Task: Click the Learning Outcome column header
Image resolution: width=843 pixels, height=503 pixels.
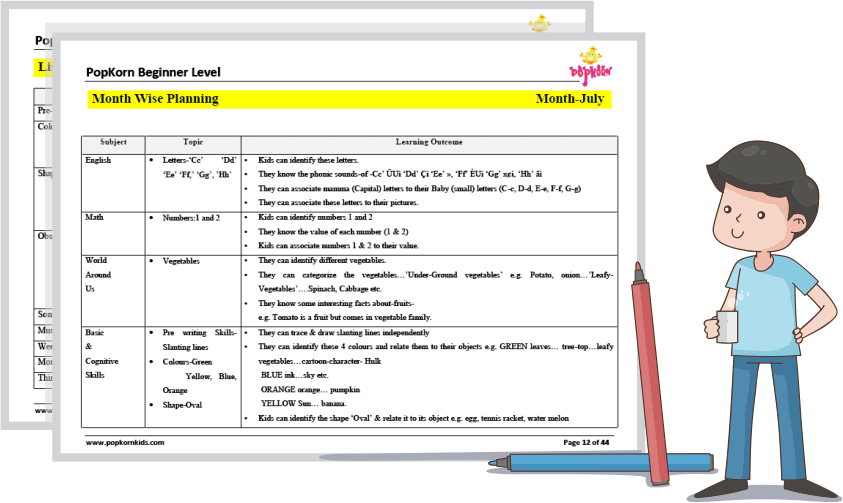Action: [x=429, y=142]
